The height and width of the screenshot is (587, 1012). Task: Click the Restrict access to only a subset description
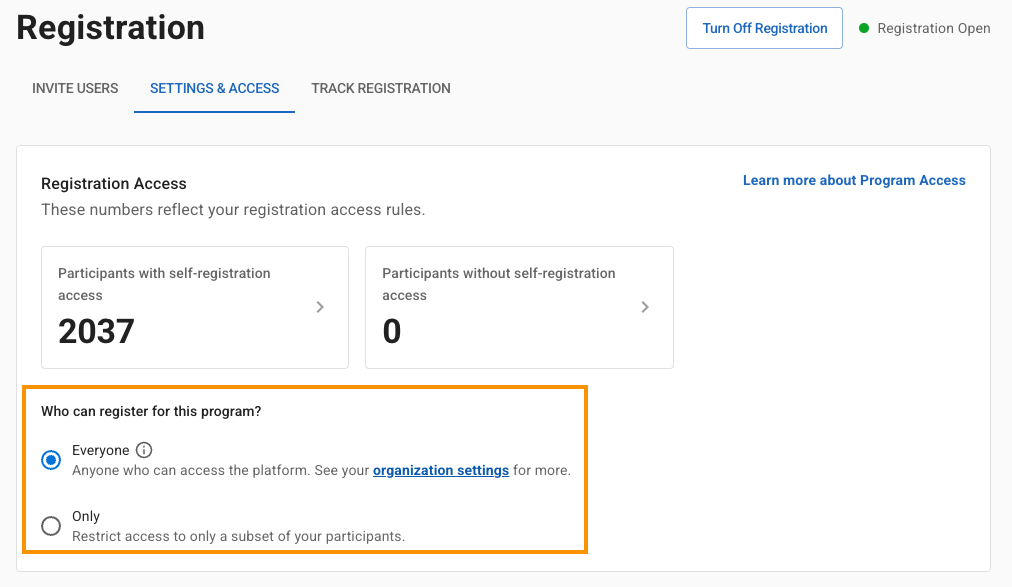(x=238, y=536)
